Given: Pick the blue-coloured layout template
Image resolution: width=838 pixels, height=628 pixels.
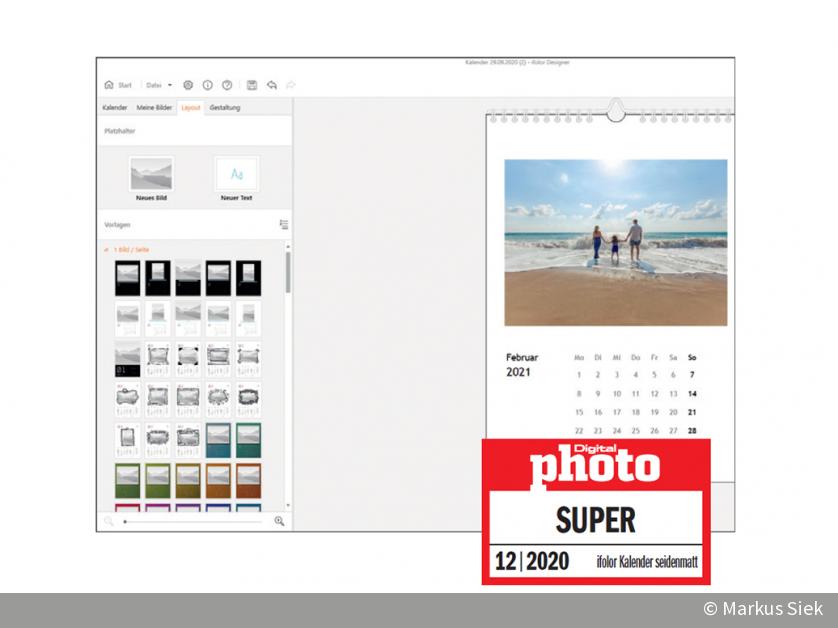Looking at the screenshot, I should click(x=219, y=441).
